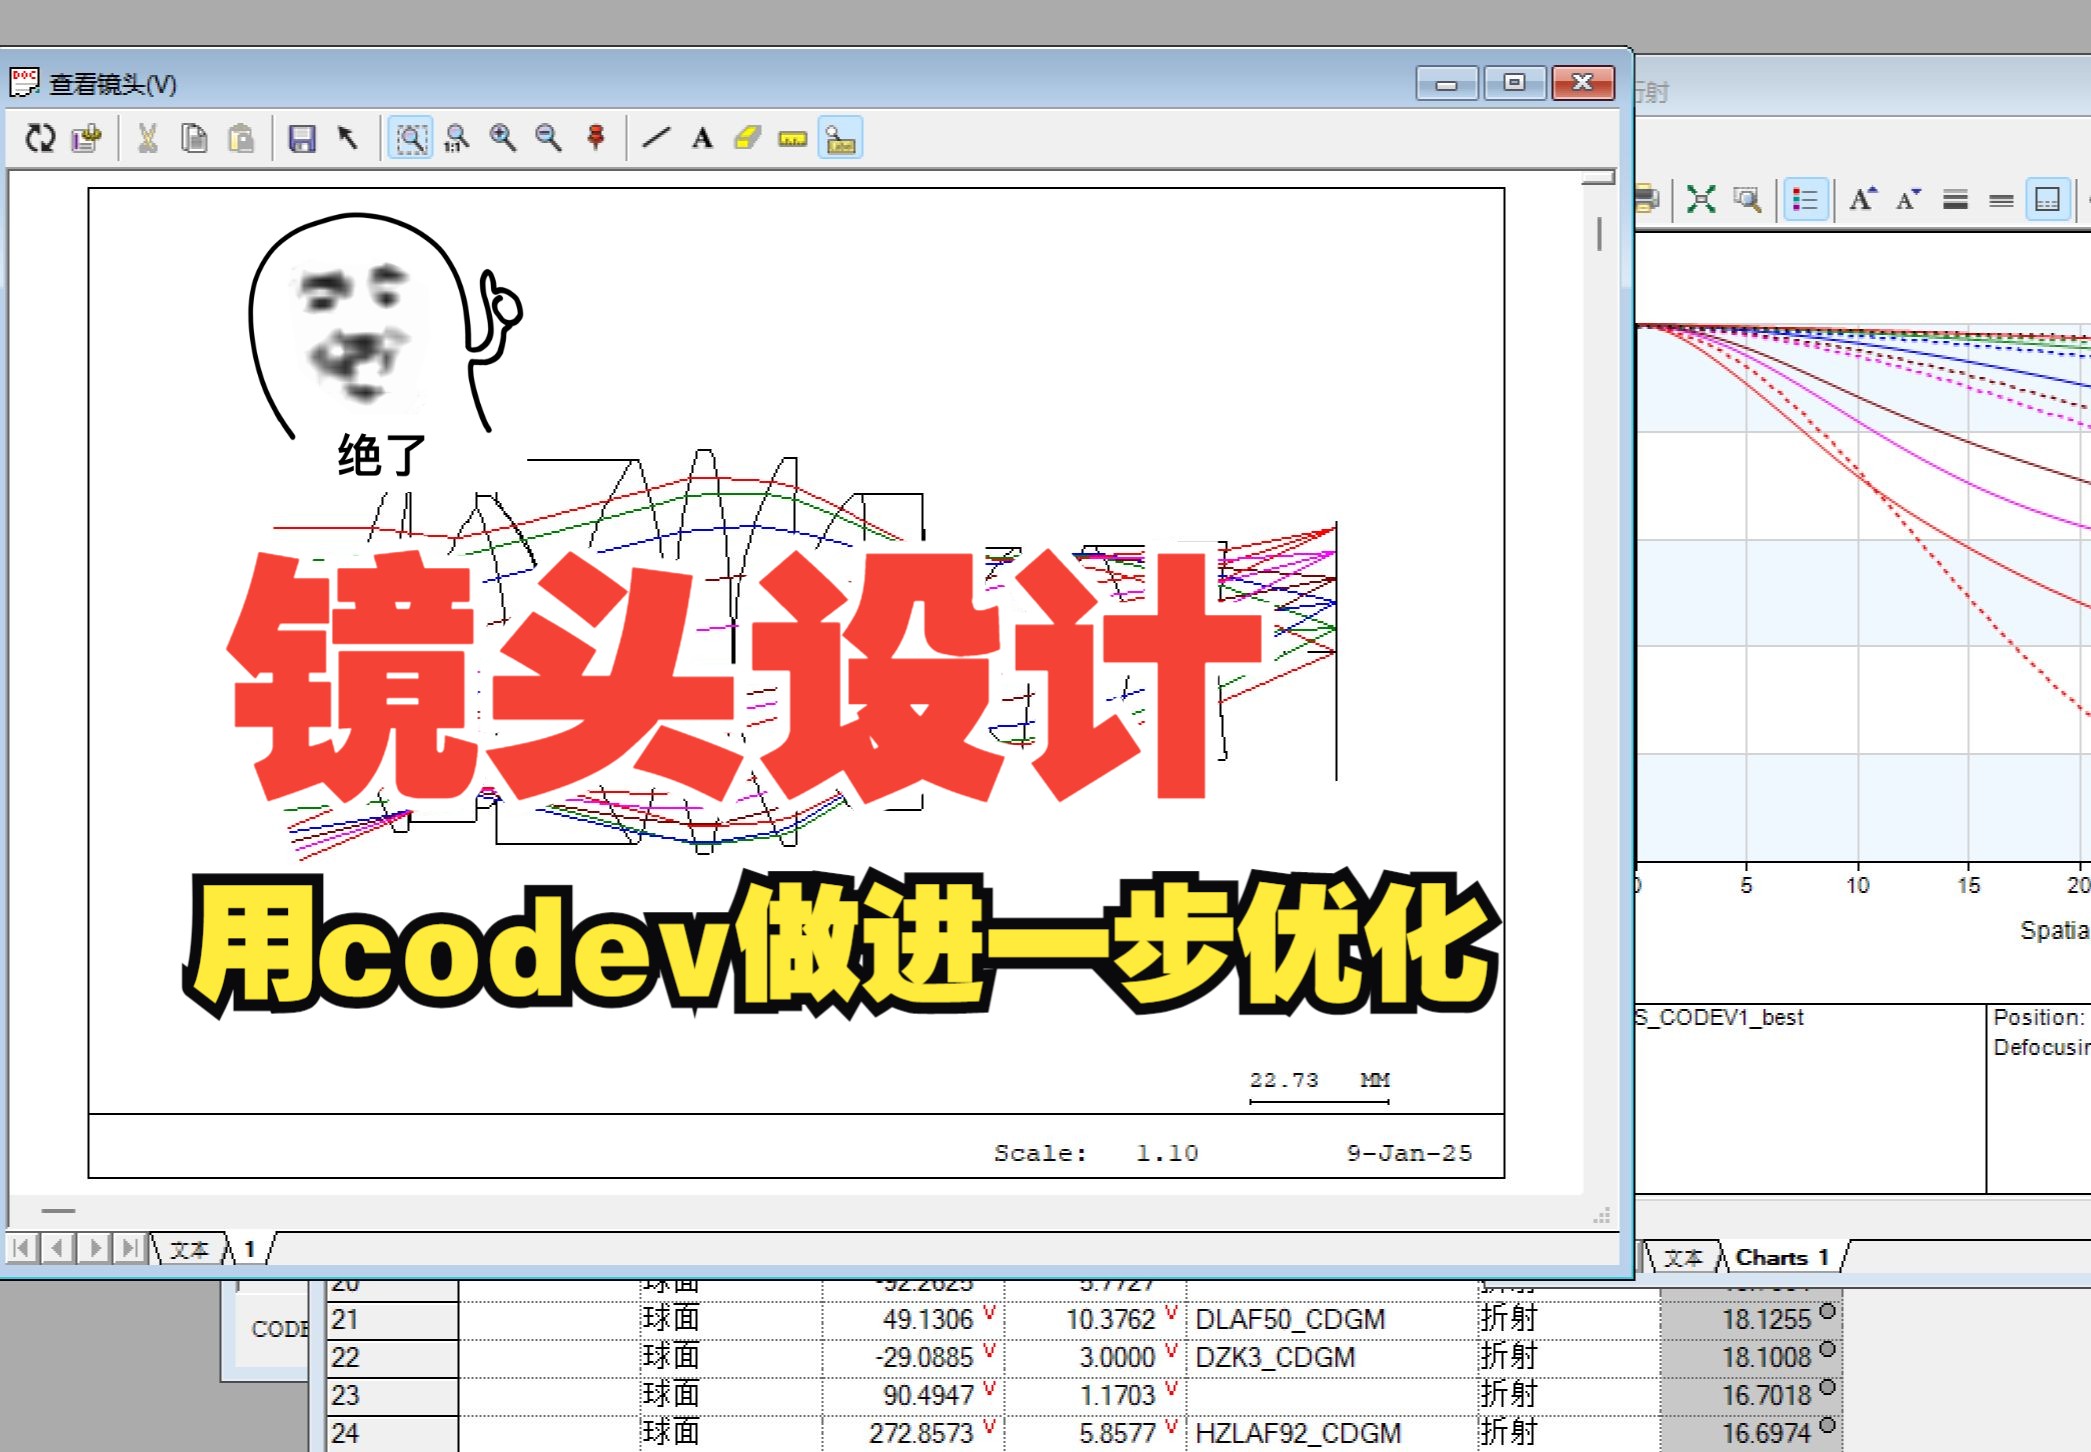Activate the measurement ruler tool
Image resolution: width=2091 pixels, height=1452 pixels.
793,140
